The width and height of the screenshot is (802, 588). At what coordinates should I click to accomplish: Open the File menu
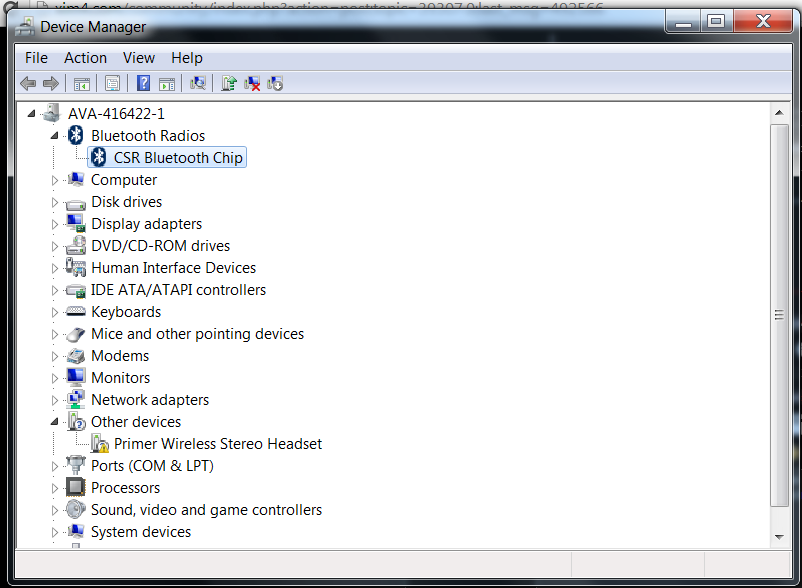[36, 58]
